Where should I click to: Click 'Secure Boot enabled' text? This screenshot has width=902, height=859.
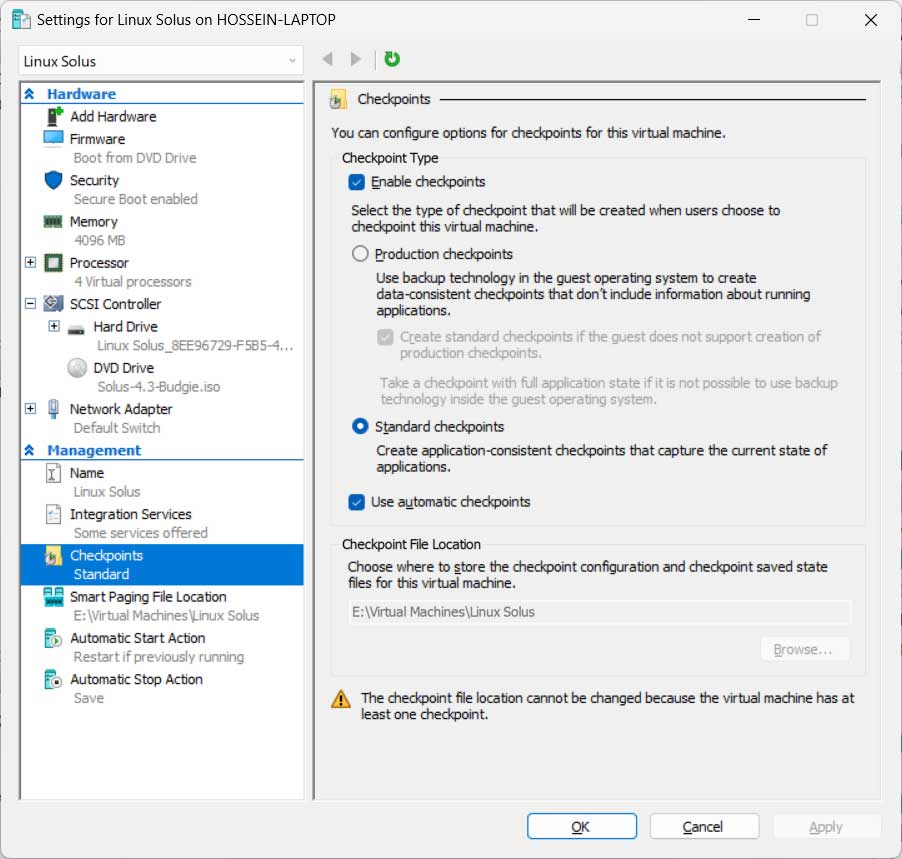click(x=136, y=199)
